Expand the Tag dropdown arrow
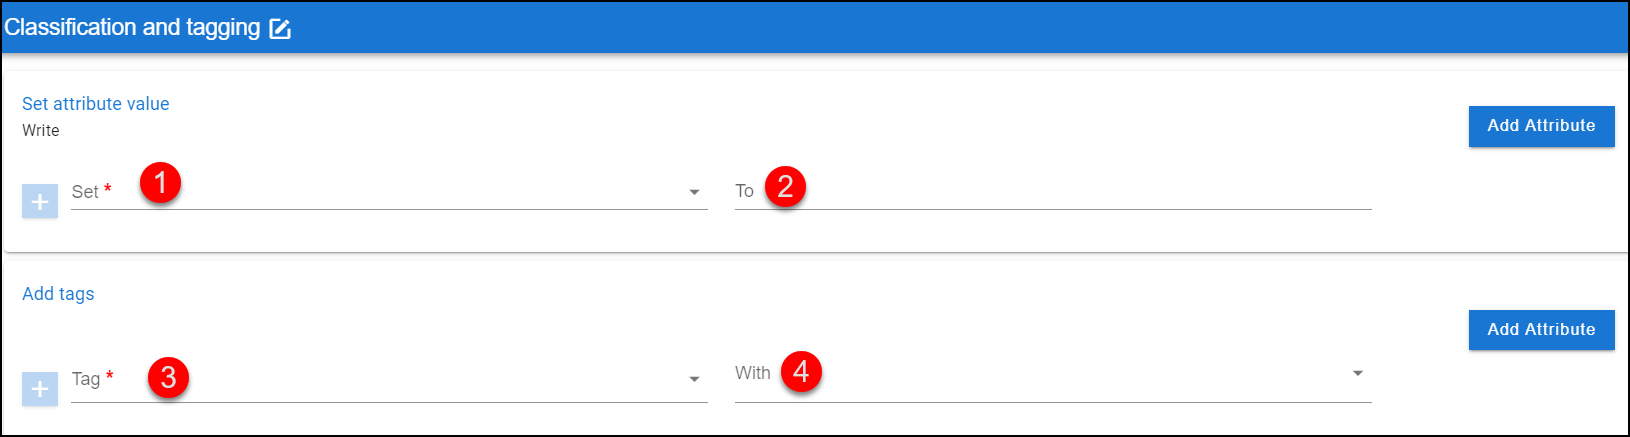 (x=694, y=379)
